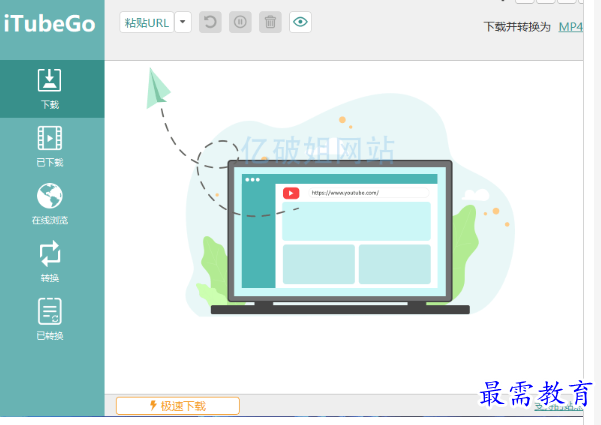Click the iTubeGo logo
This screenshot has width=601, height=425.
pos(49,24)
